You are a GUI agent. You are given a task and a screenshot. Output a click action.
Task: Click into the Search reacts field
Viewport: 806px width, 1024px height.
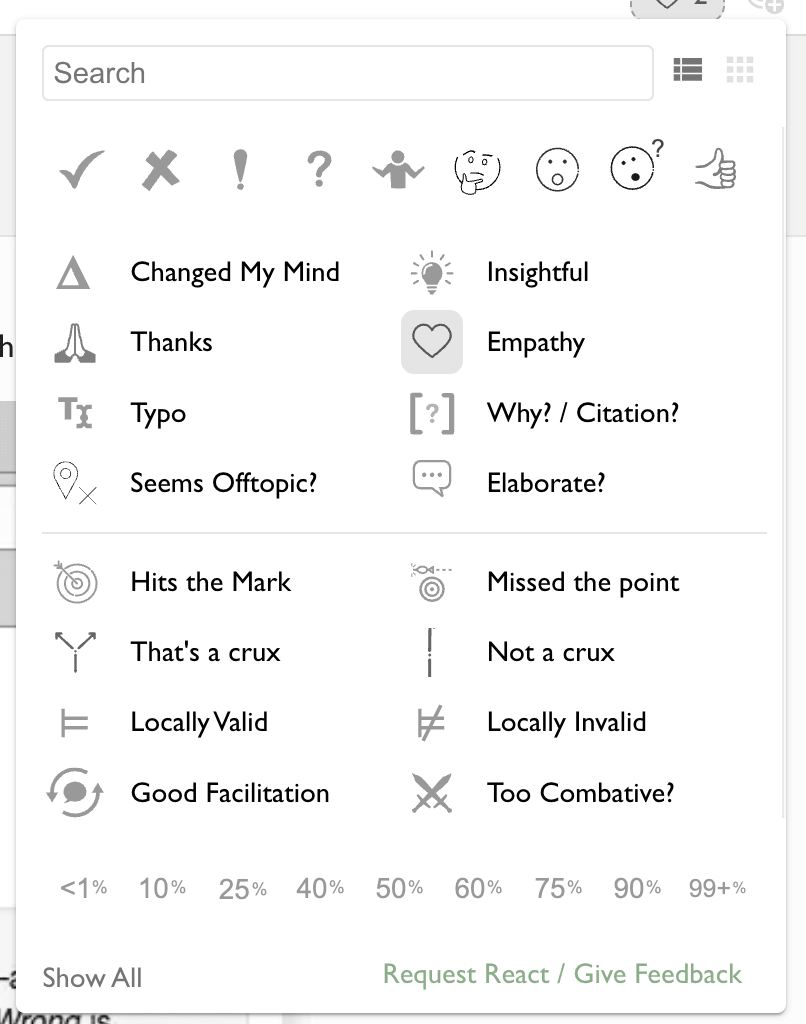tap(347, 73)
